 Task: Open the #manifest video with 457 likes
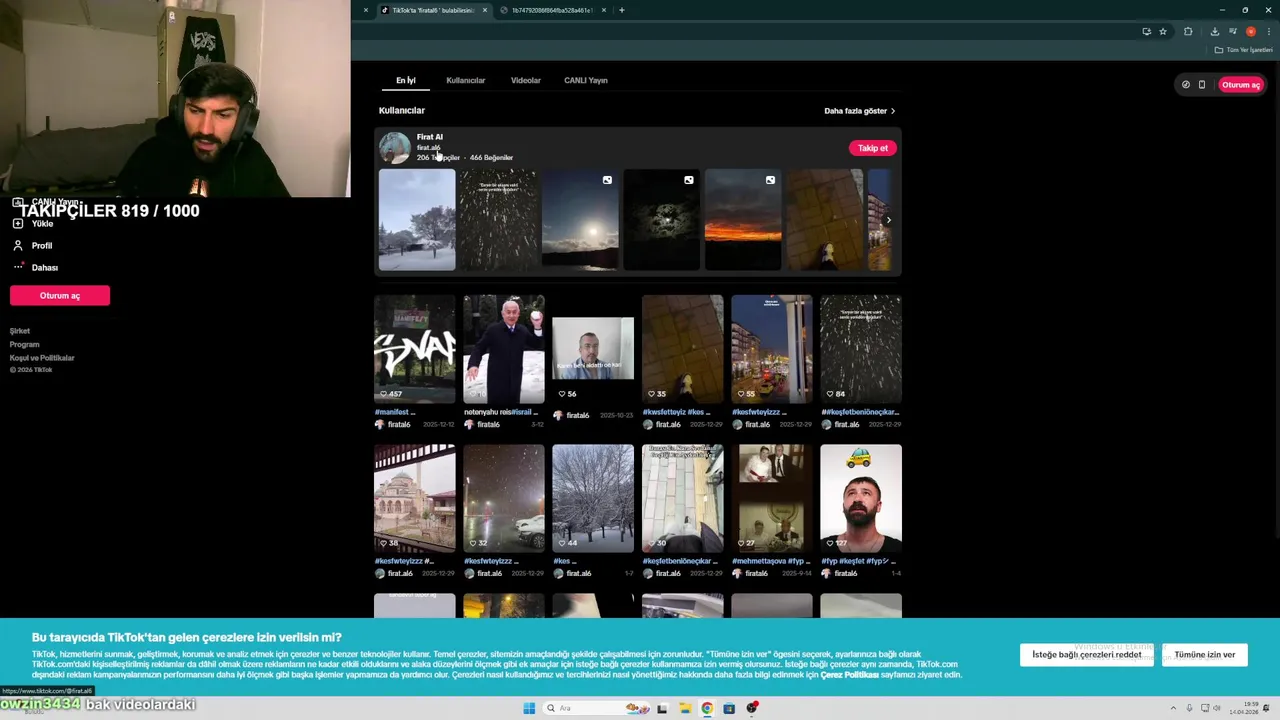pos(415,348)
